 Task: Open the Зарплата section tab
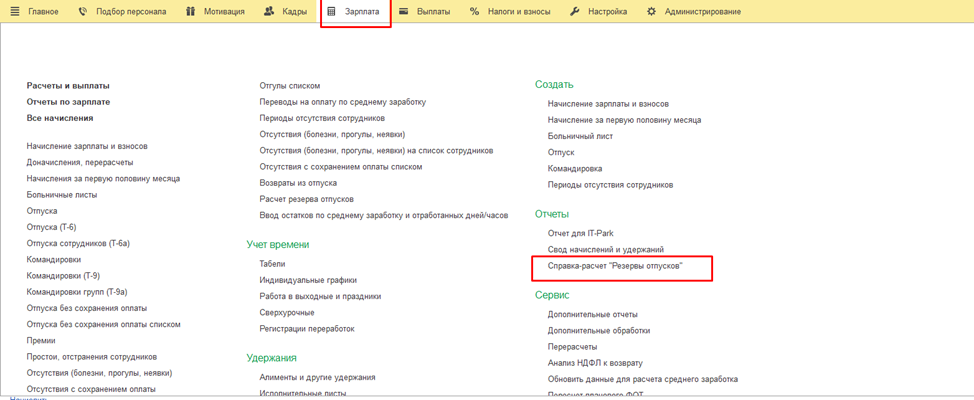coord(361,12)
